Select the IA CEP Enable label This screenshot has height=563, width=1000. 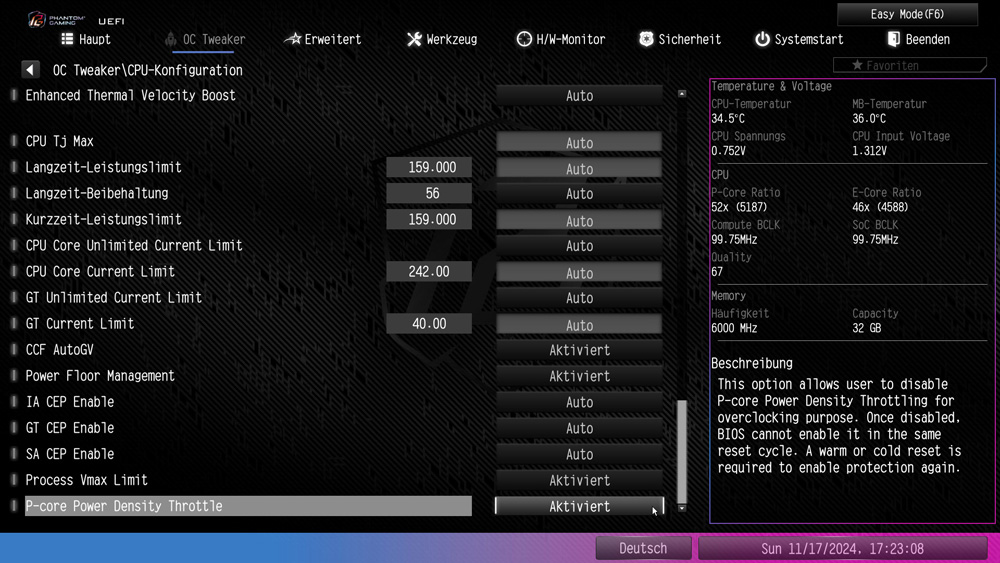[70, 402]
